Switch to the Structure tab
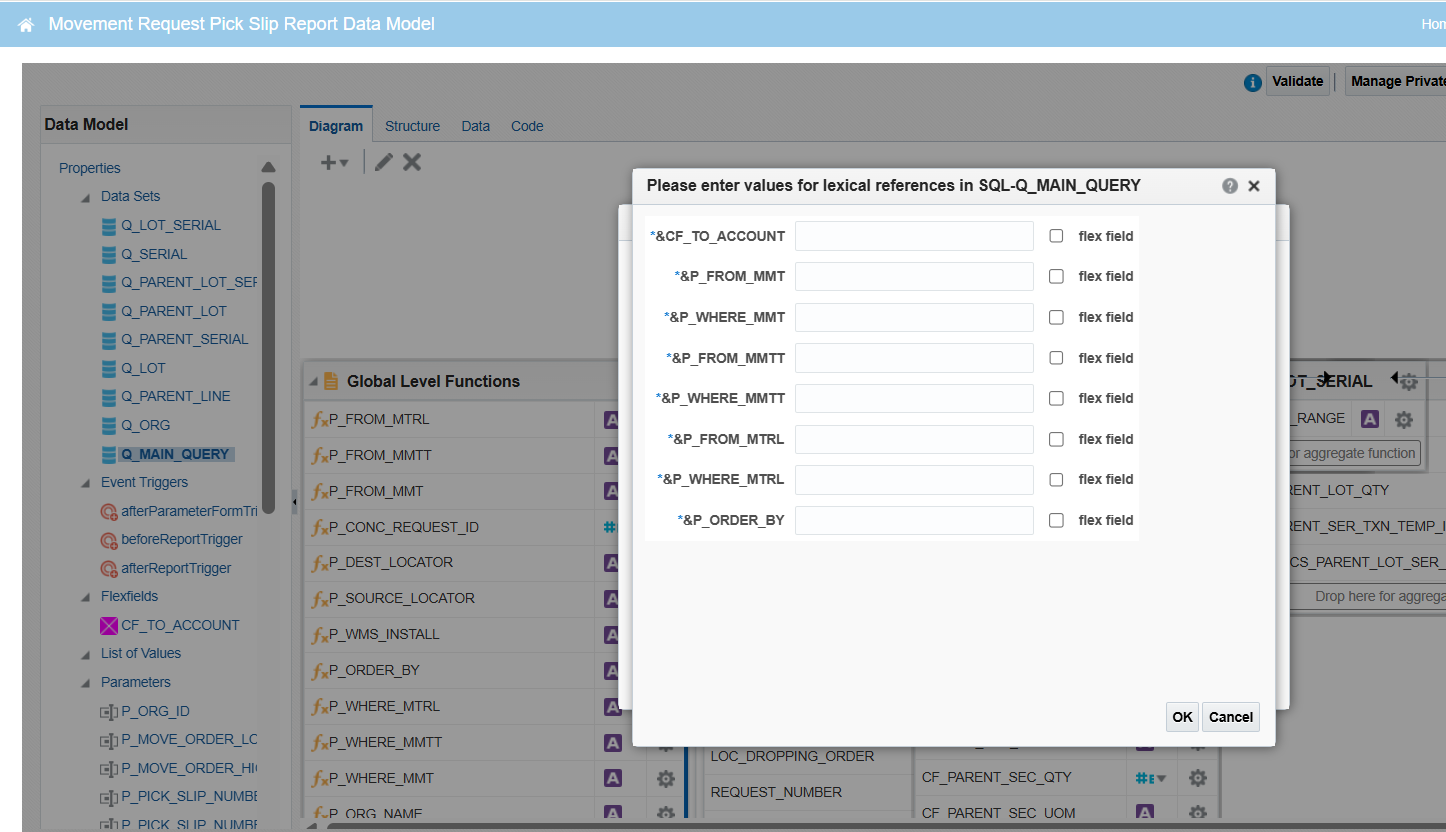Viewport: 1446px width, 832px height. [x=412, y=126]
